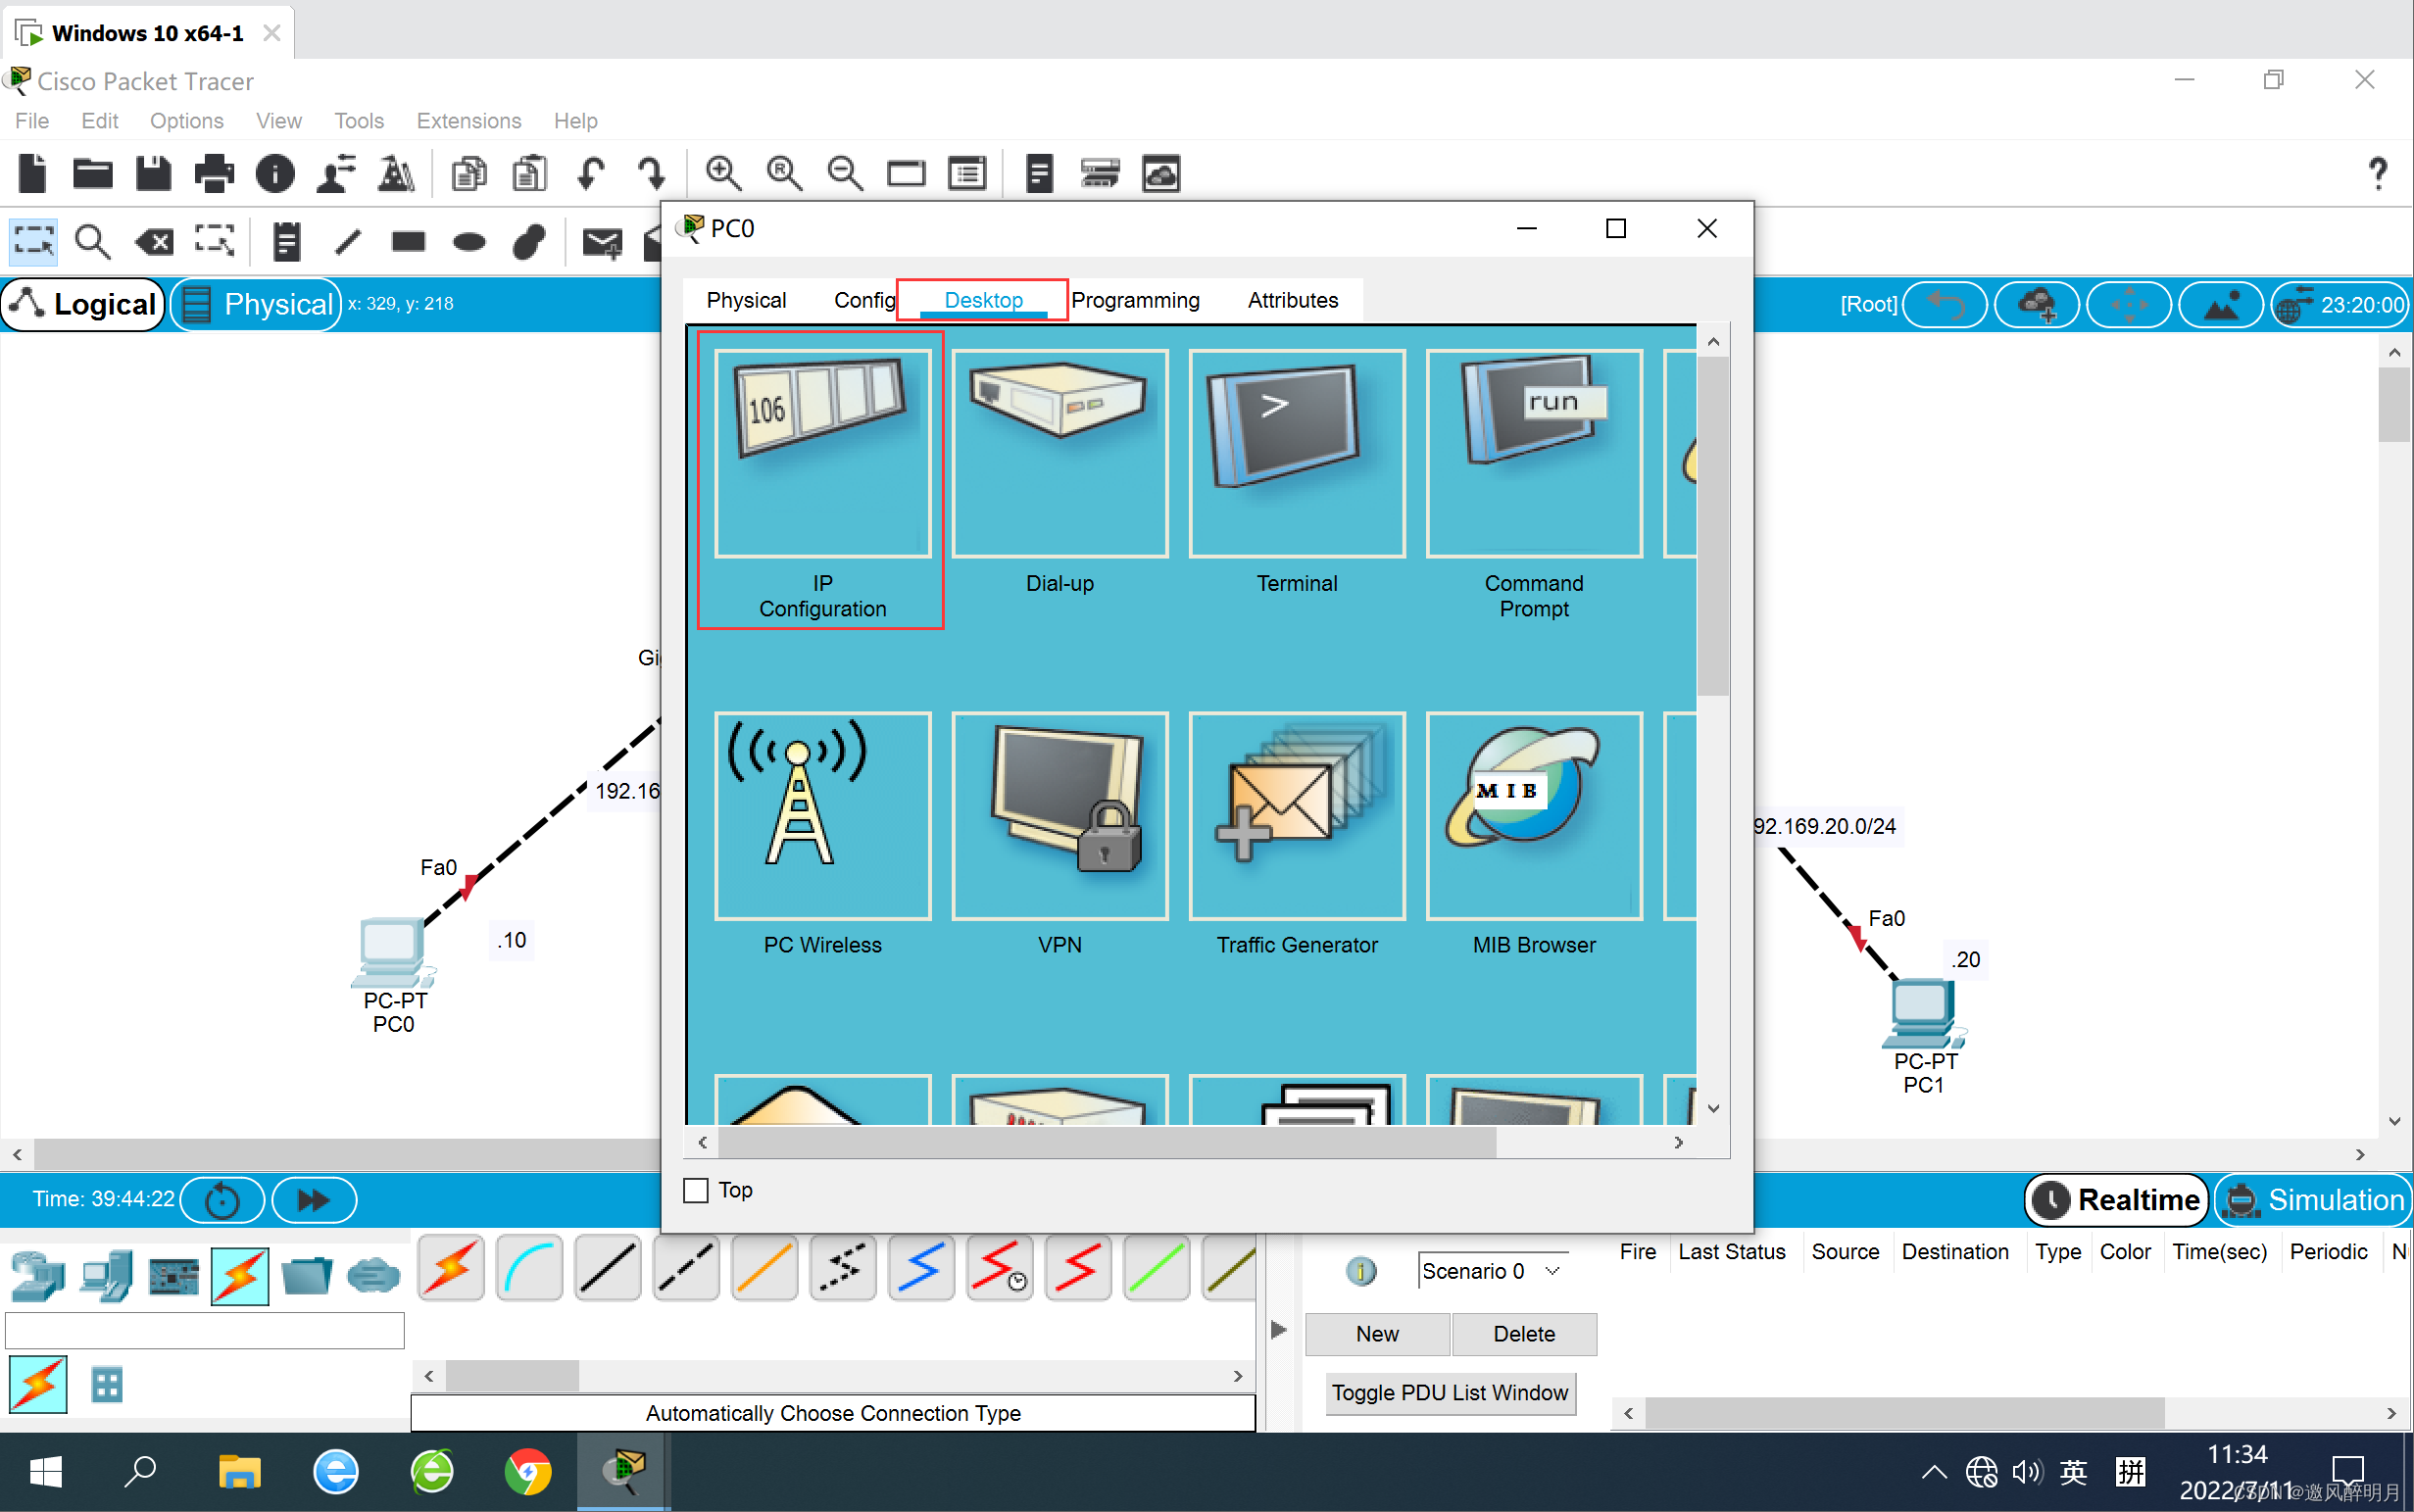Select the Inspect magnifier tool

pyautogui.click(x=92, y=241)
